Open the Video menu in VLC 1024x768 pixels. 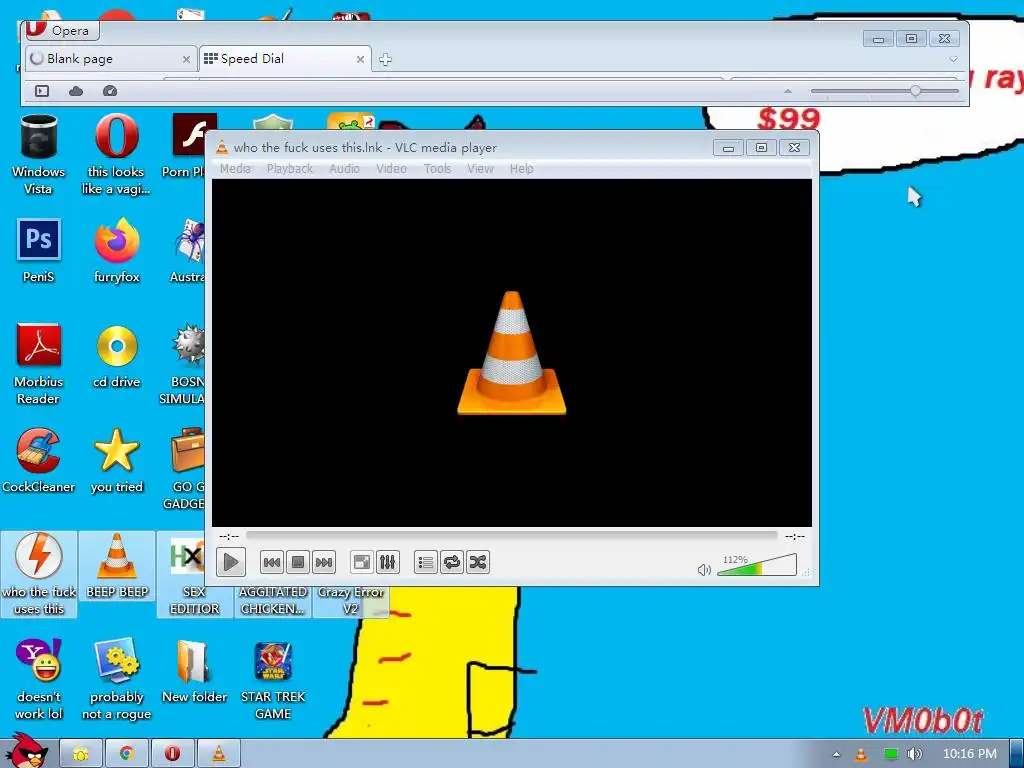tap(391, 168)
